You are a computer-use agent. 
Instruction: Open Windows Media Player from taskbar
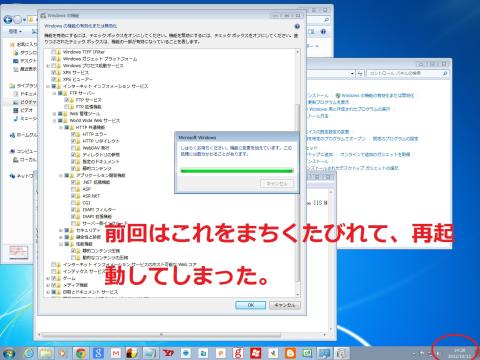tap(62, 353)
